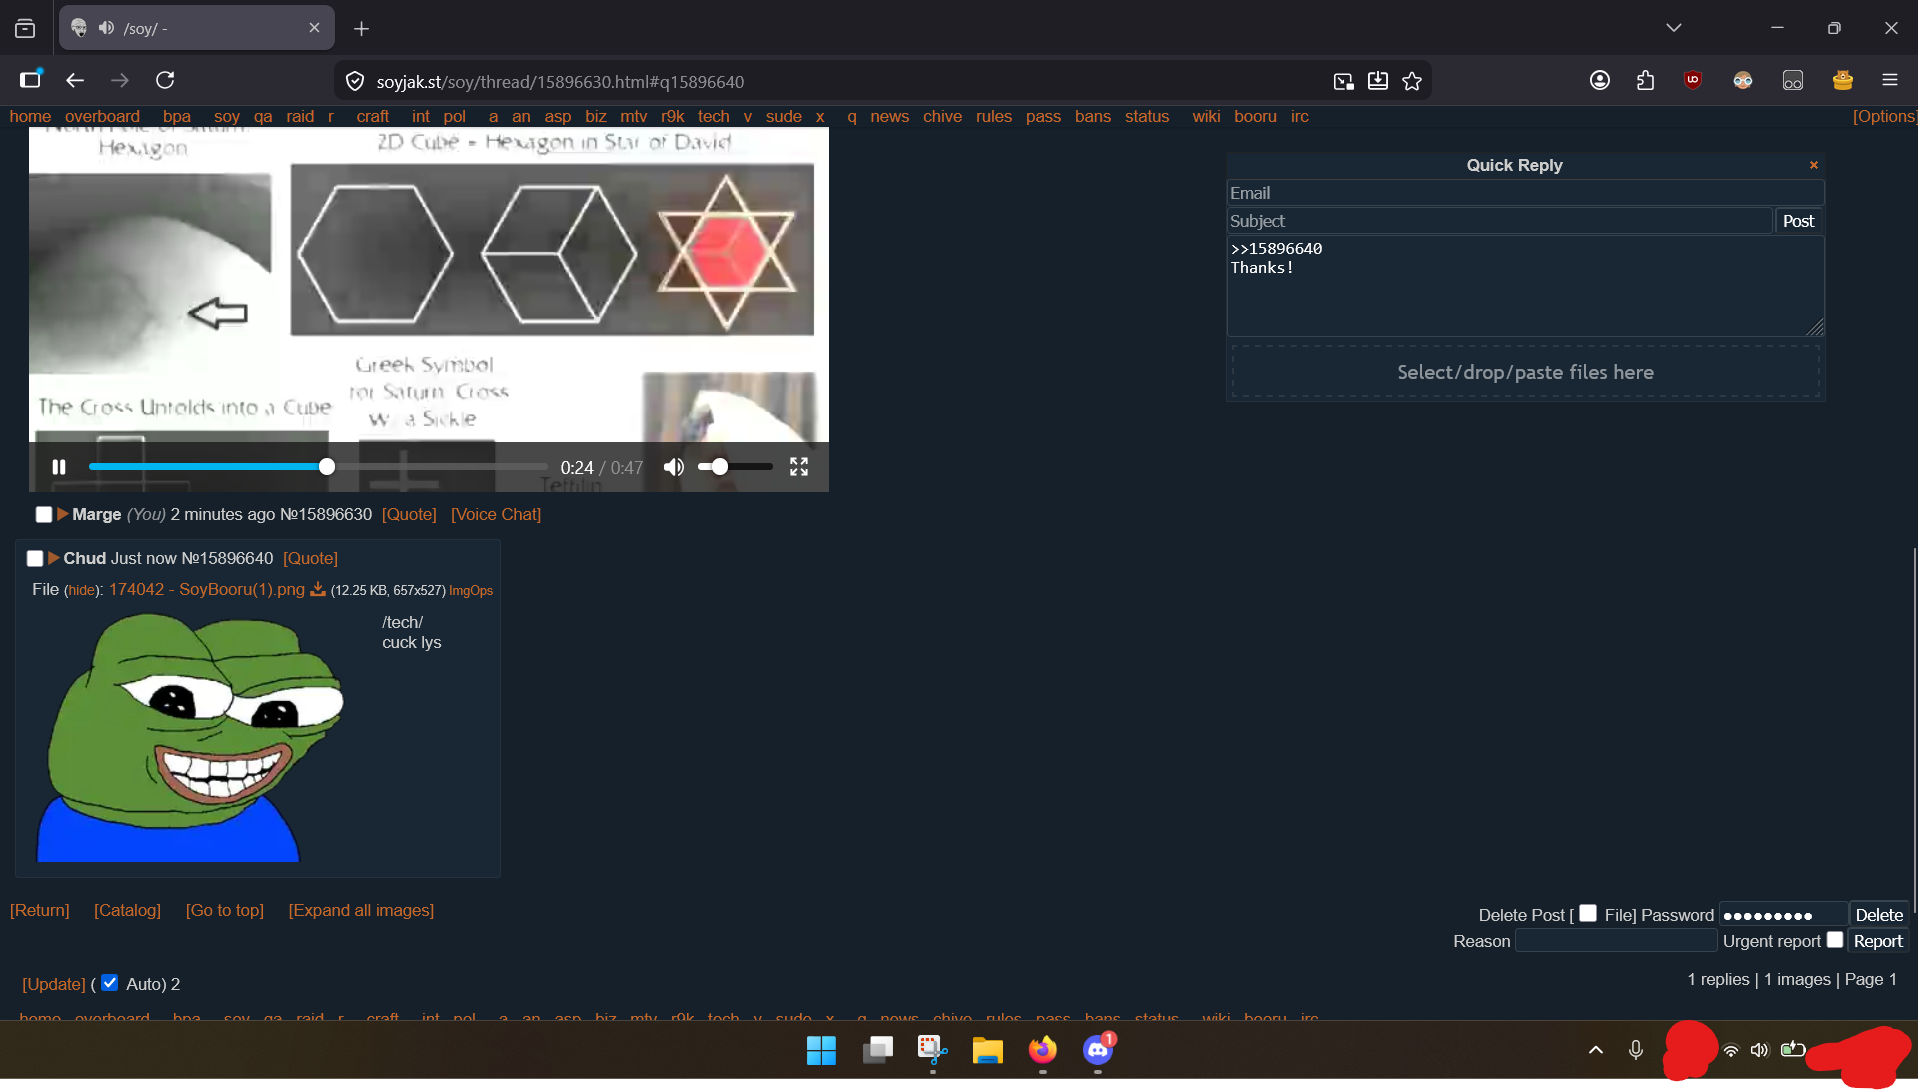1918x1091 pixels.
Task: Open the tech board link
Action: coord(713,116)
